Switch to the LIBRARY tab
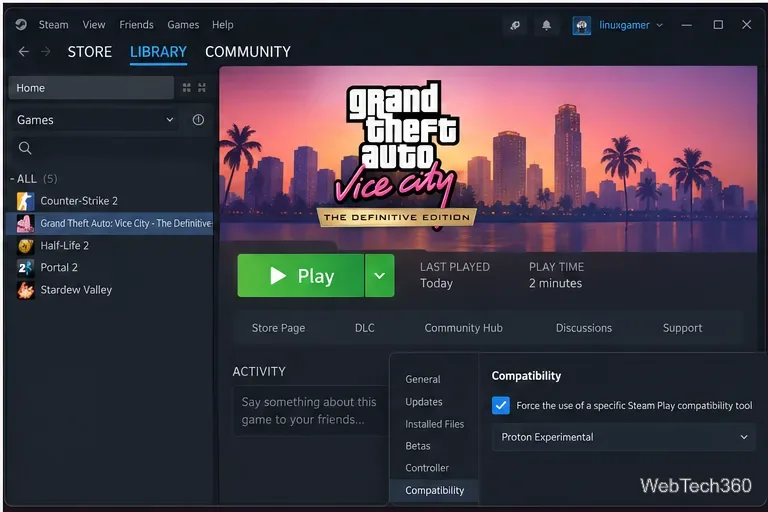 pos(158,52)
